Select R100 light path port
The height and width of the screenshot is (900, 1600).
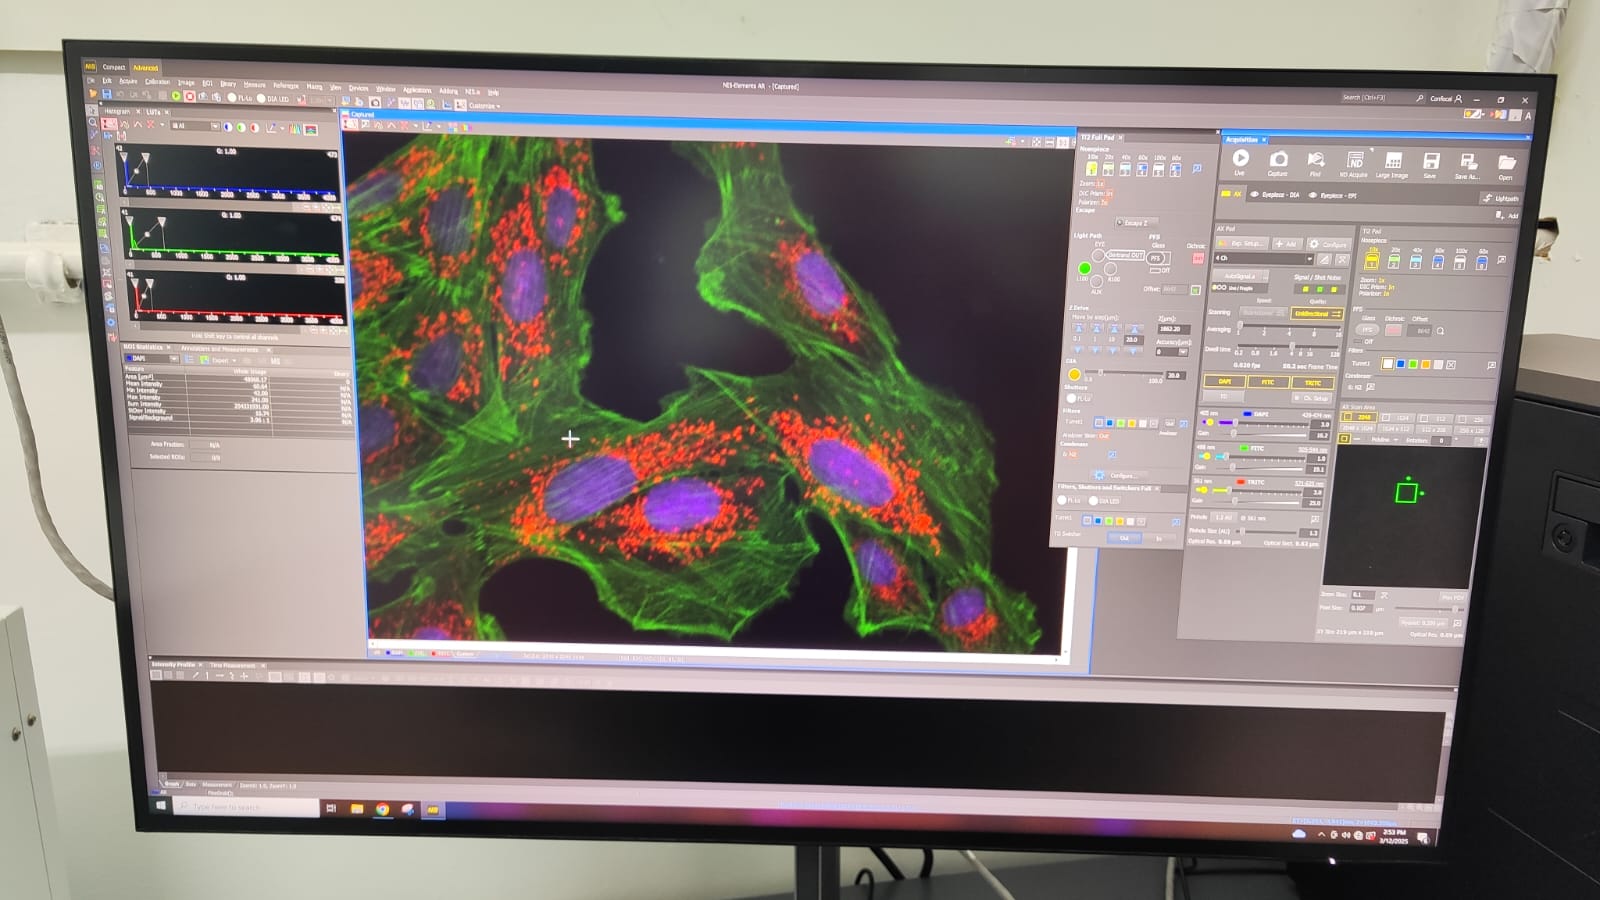click(x=1110, y=269)
